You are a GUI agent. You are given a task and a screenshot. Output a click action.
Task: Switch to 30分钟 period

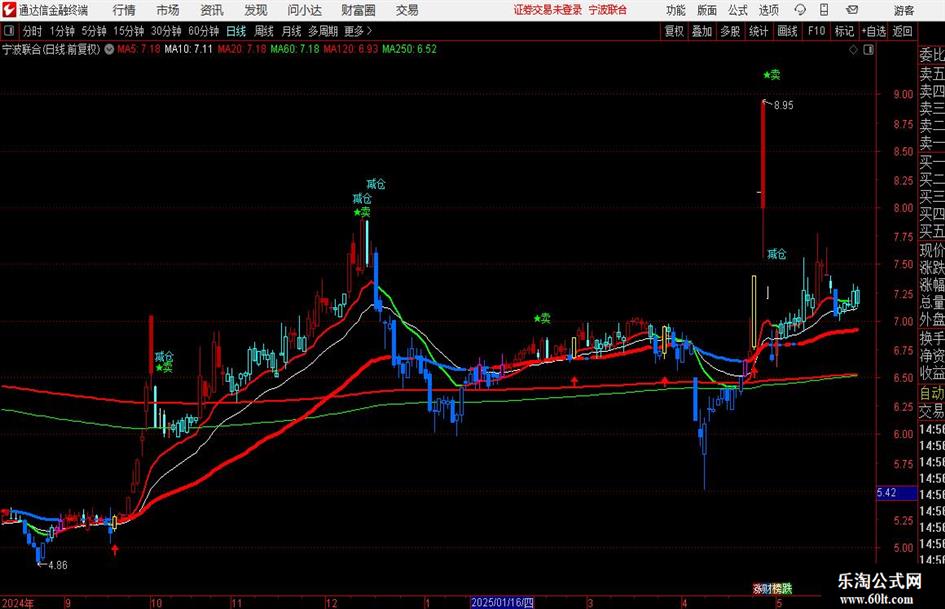(x=166, y=31)
